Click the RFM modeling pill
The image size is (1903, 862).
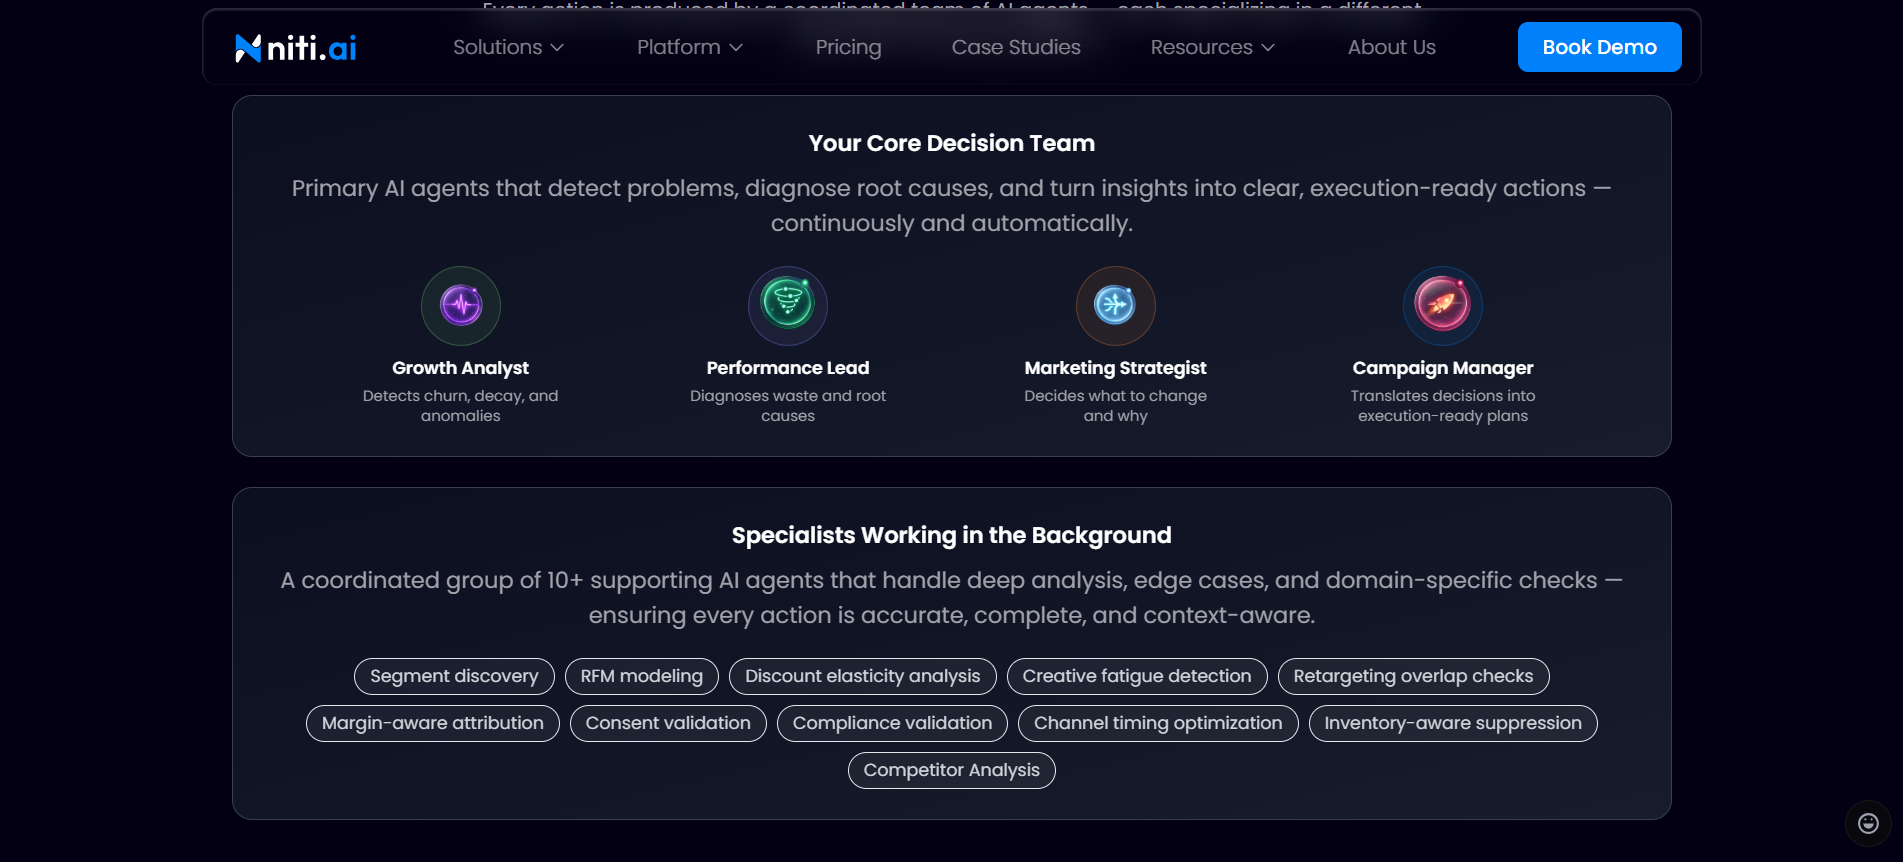641,676
